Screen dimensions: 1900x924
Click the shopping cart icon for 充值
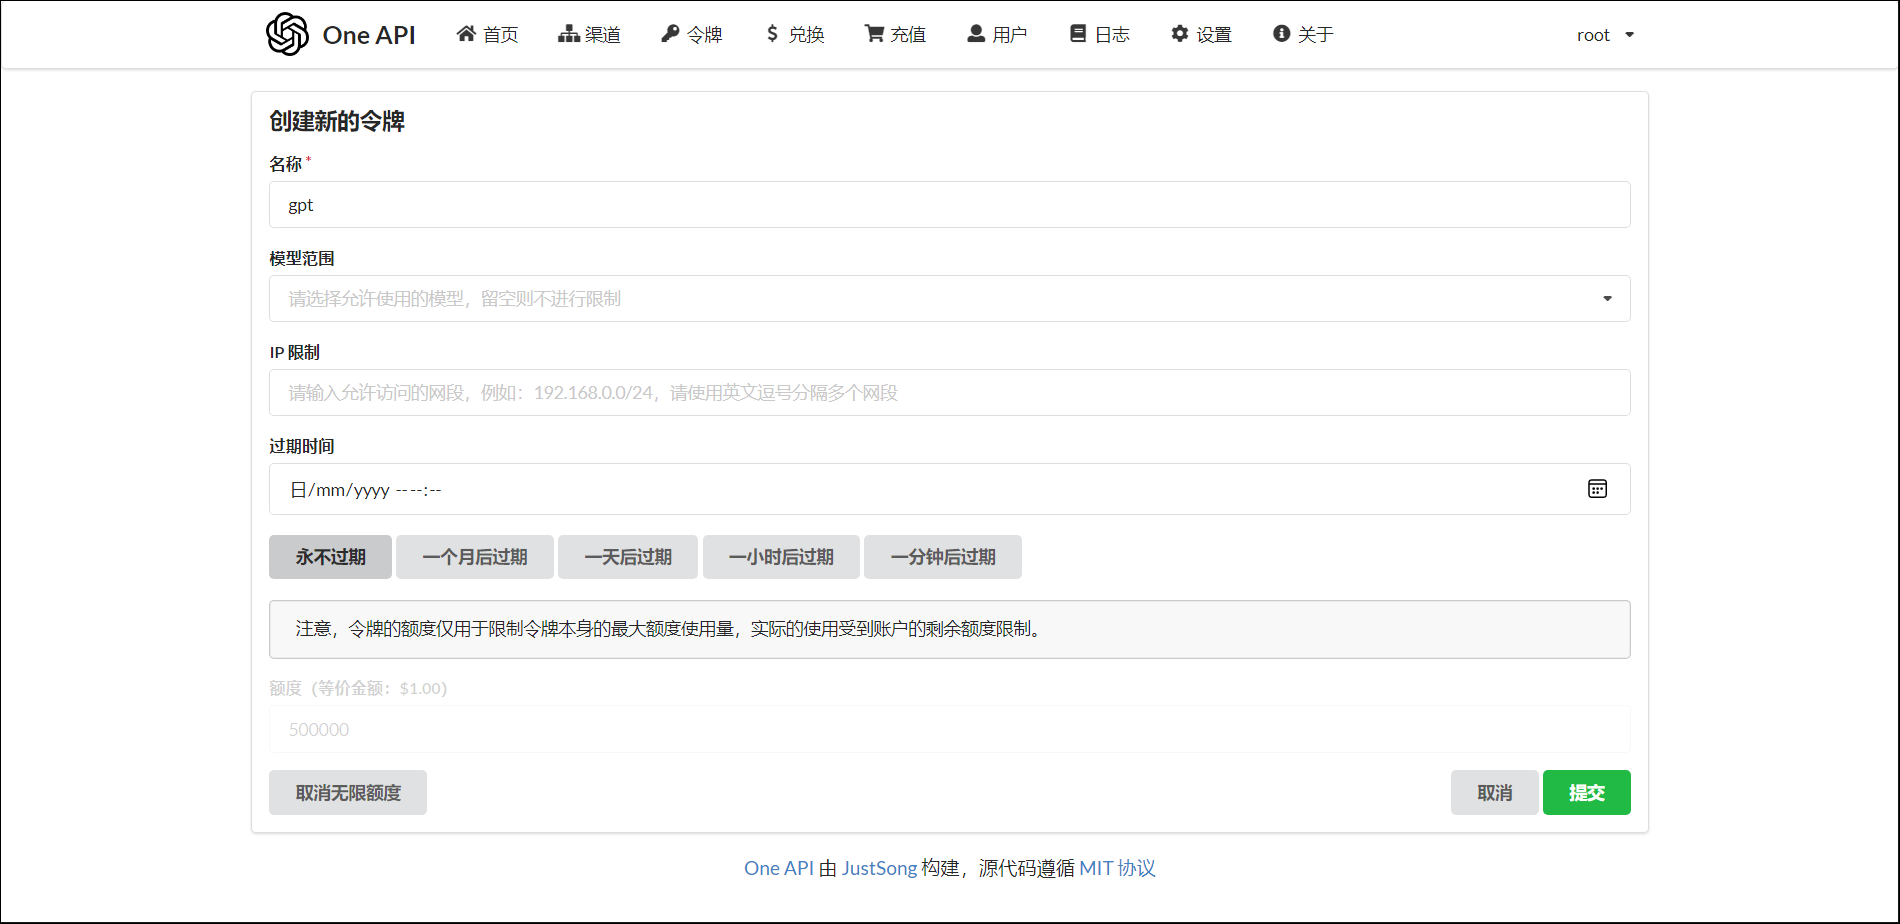874,34
